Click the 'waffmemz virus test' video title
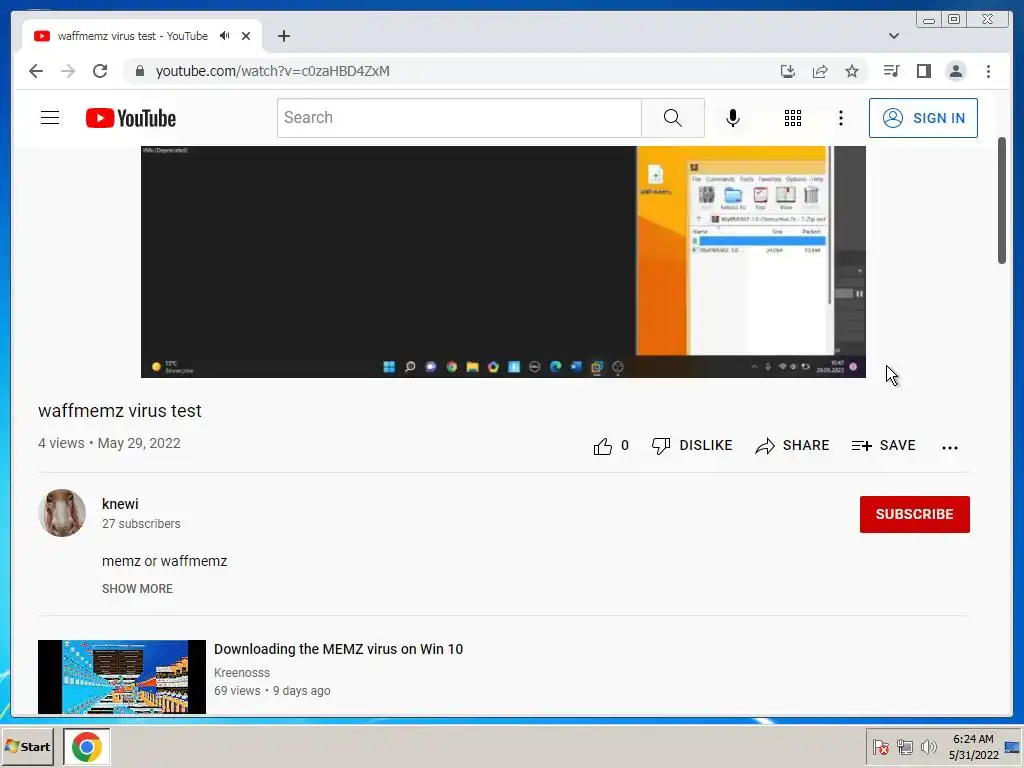The height and width of the screenshot is (768, 1024). tap(120, 411)
